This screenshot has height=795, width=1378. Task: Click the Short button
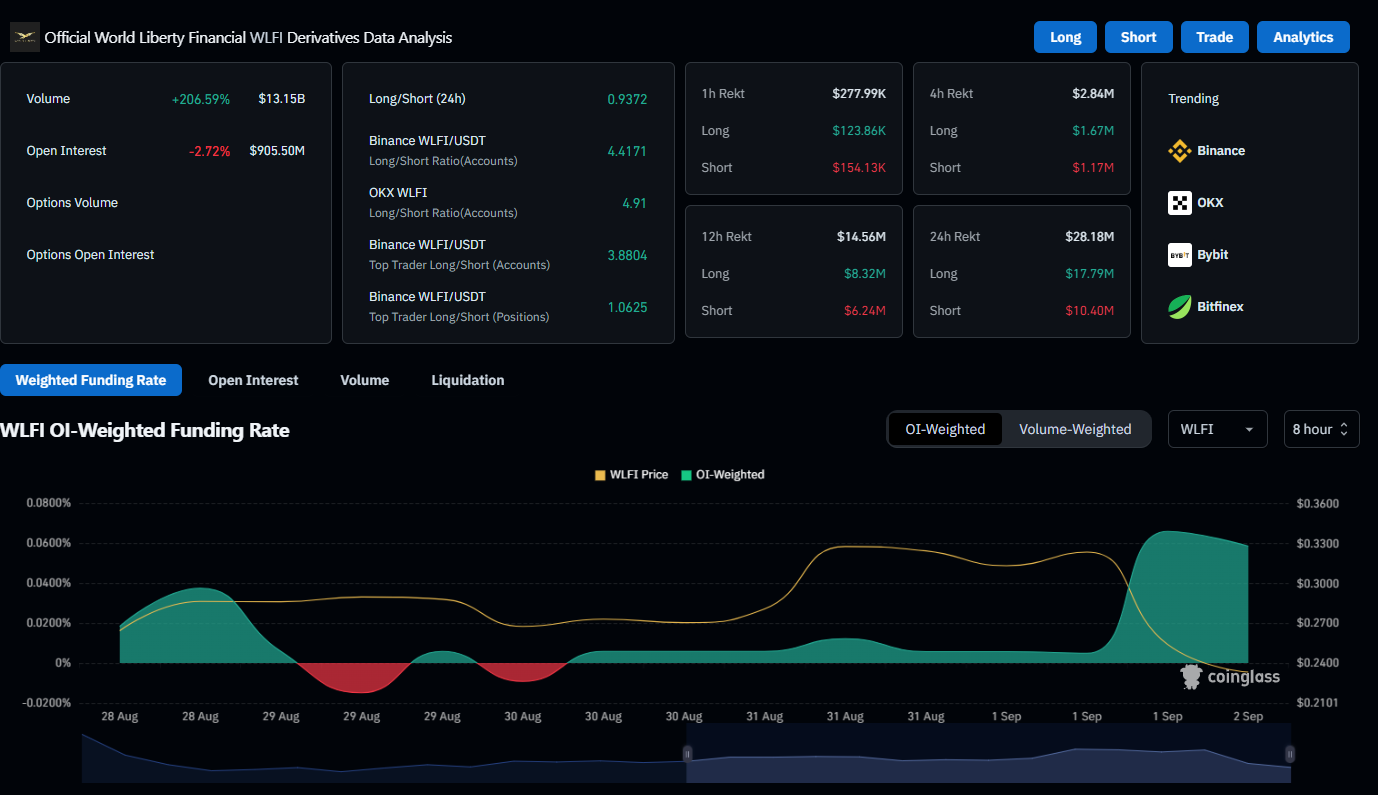click(1138, 37)
